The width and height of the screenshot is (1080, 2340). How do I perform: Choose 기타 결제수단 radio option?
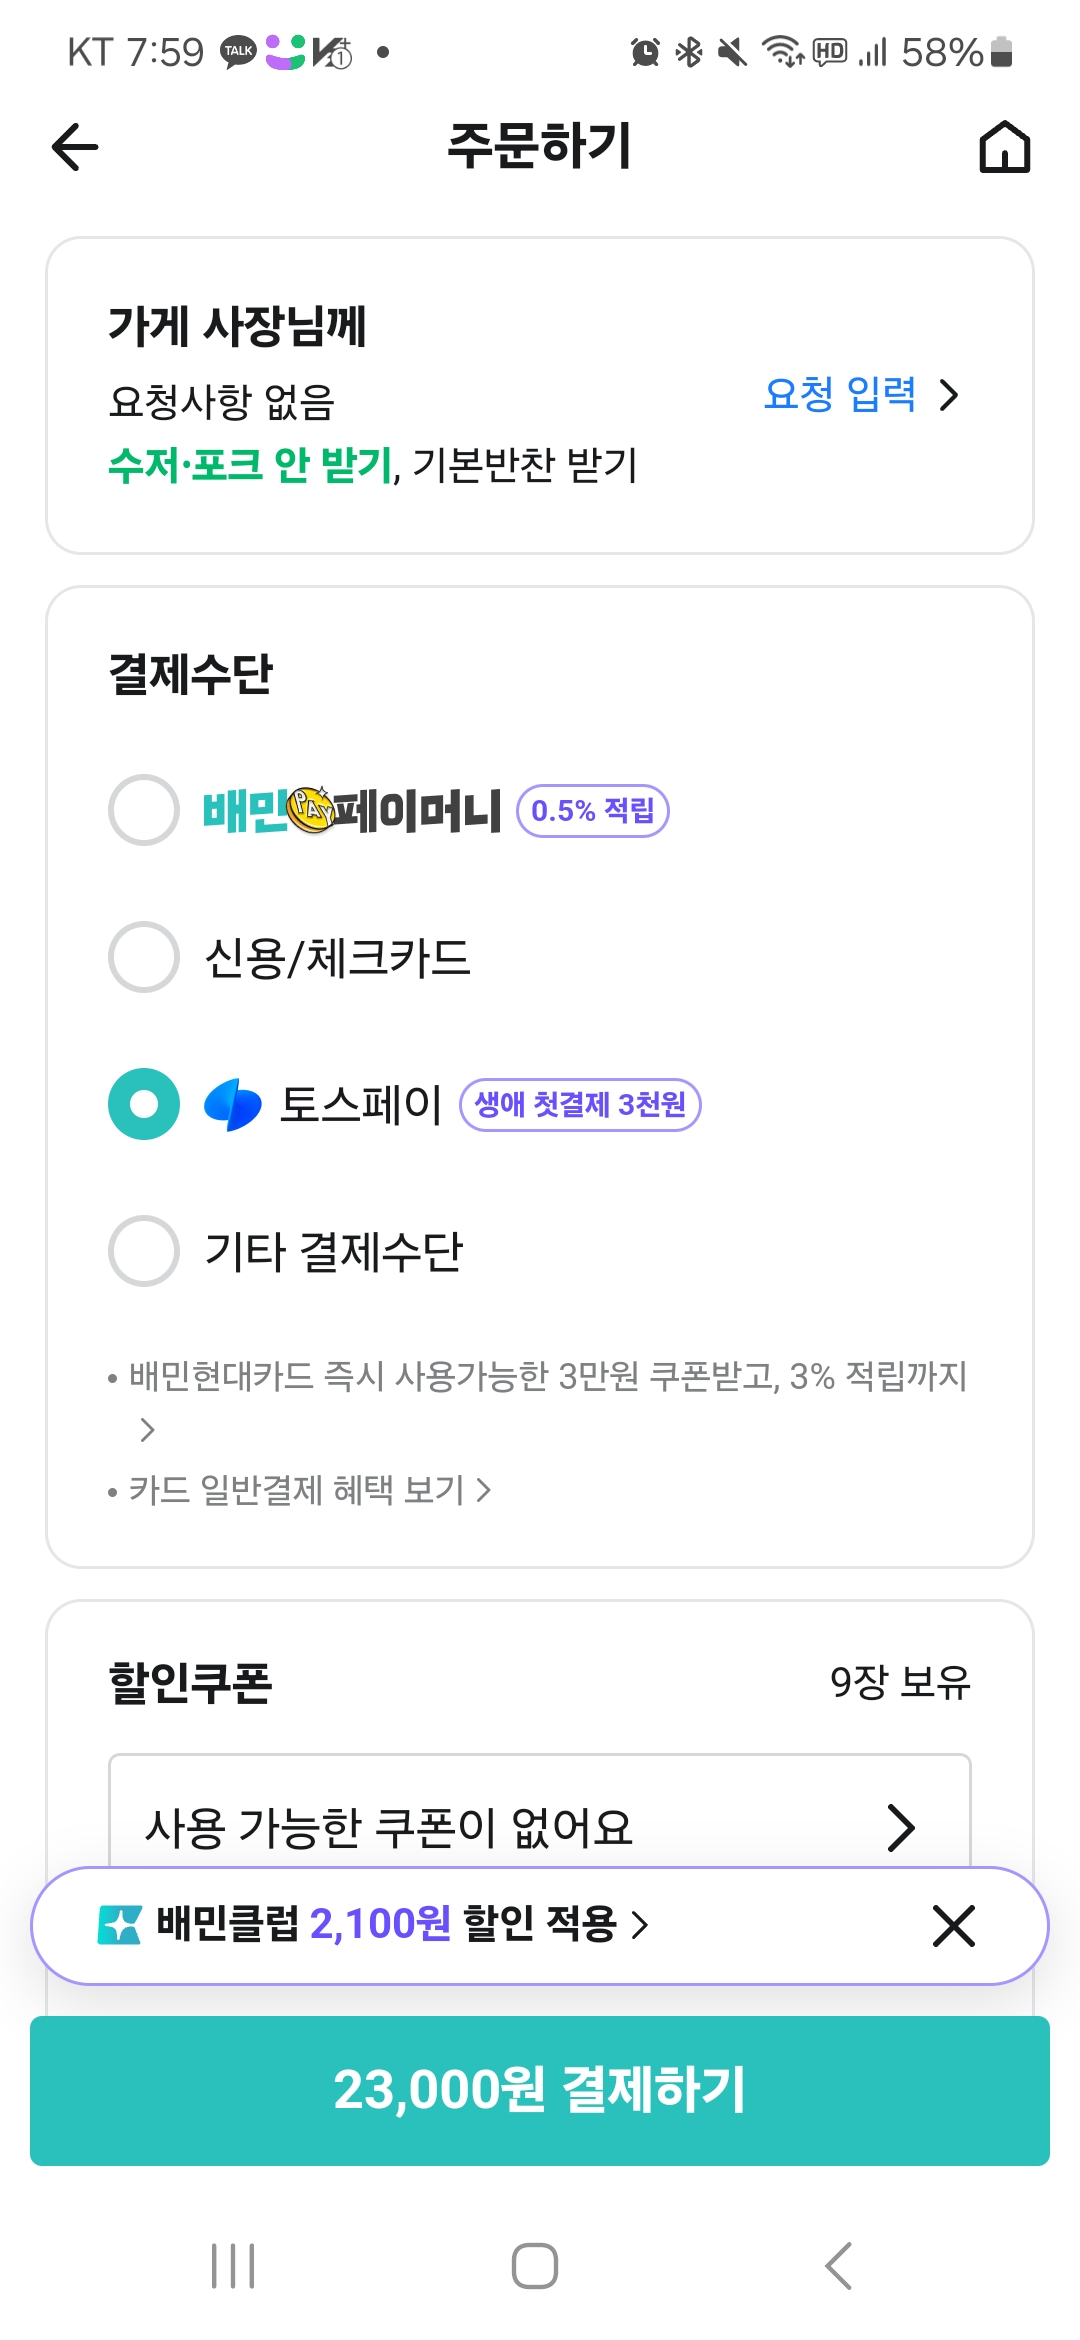(x=144, y=1251)
